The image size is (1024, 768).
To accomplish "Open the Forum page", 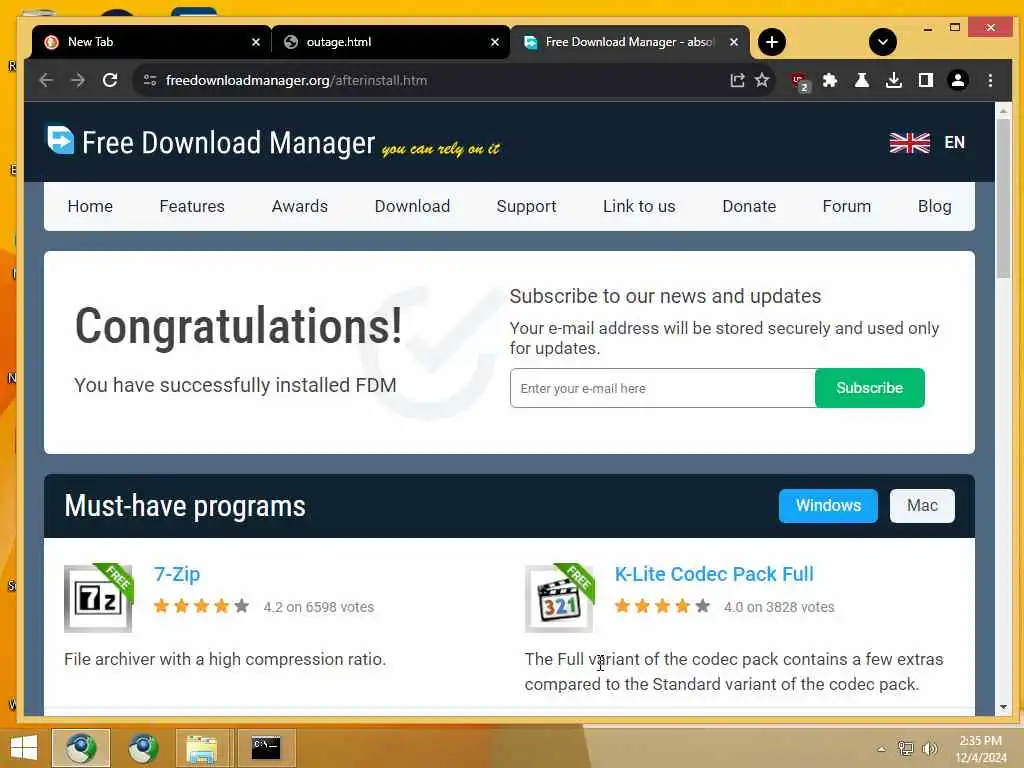I will [x=847, y=206].
